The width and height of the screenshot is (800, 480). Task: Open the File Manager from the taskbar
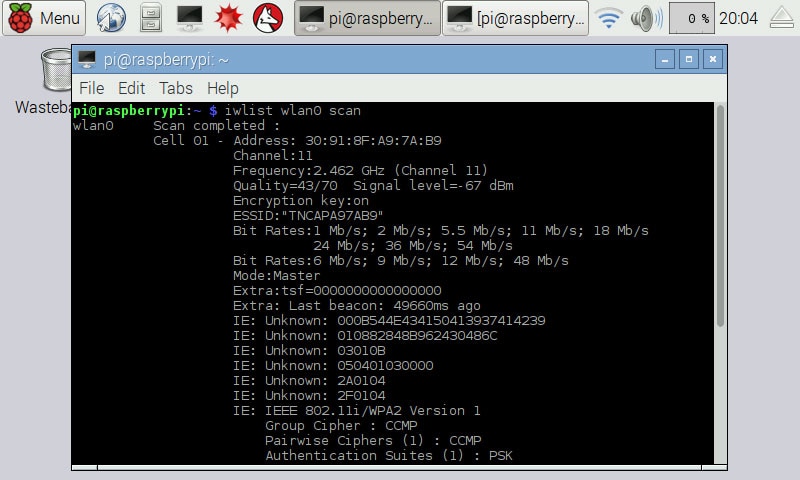(149, 18)
